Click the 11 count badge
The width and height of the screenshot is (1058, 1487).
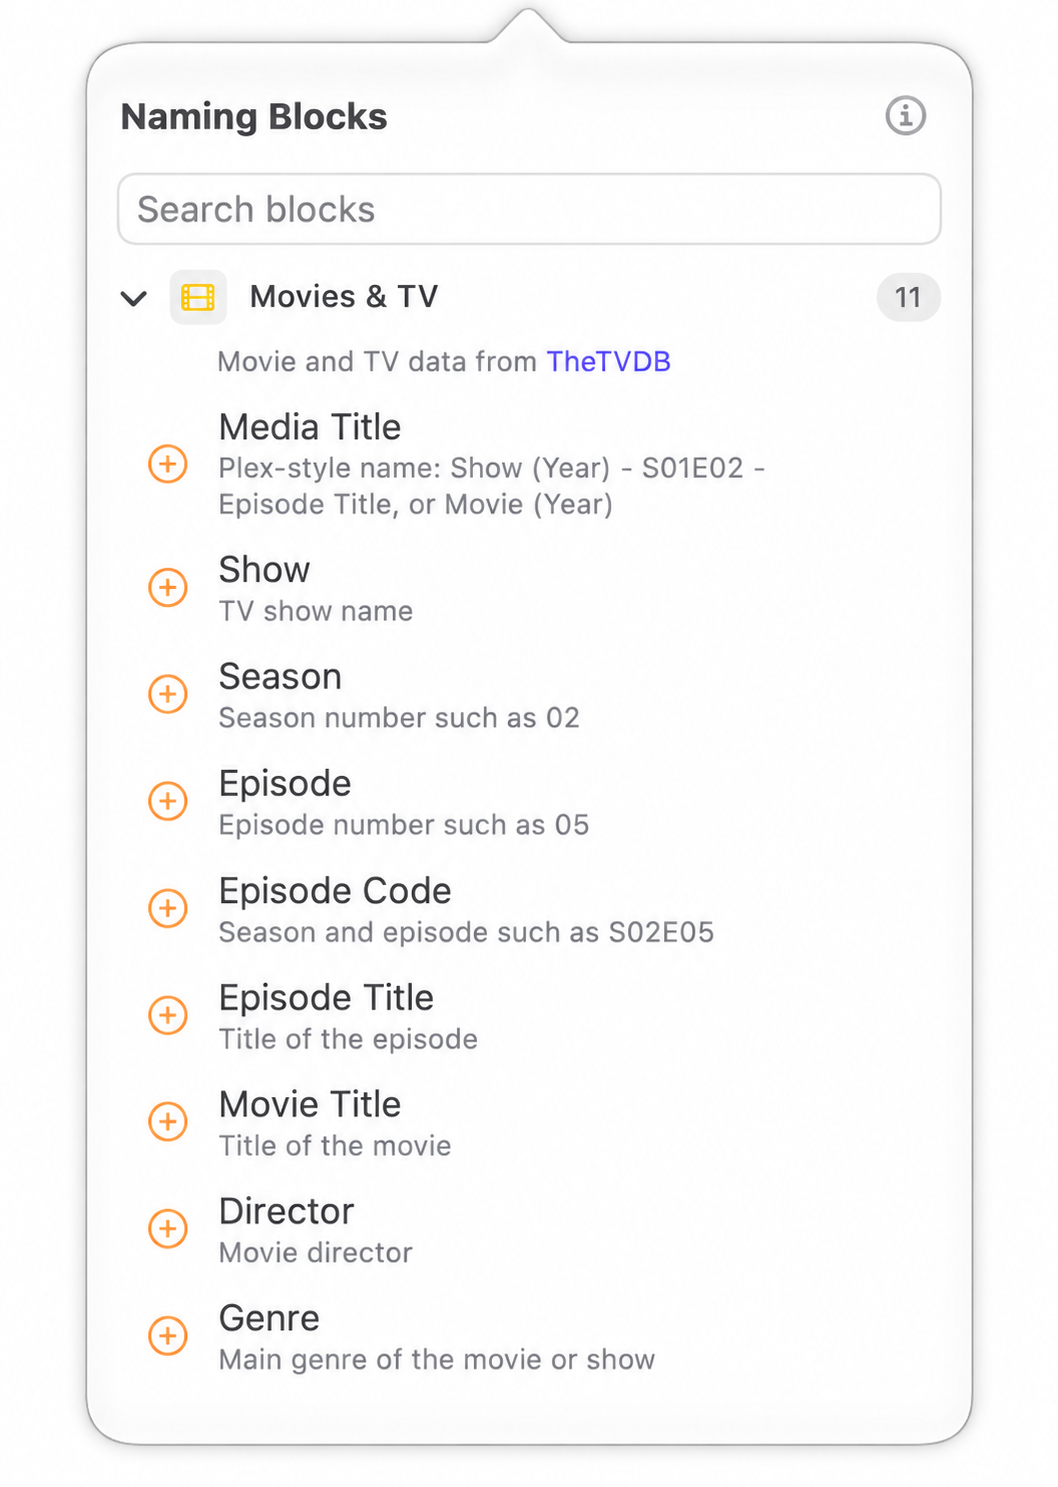point(908,297)
